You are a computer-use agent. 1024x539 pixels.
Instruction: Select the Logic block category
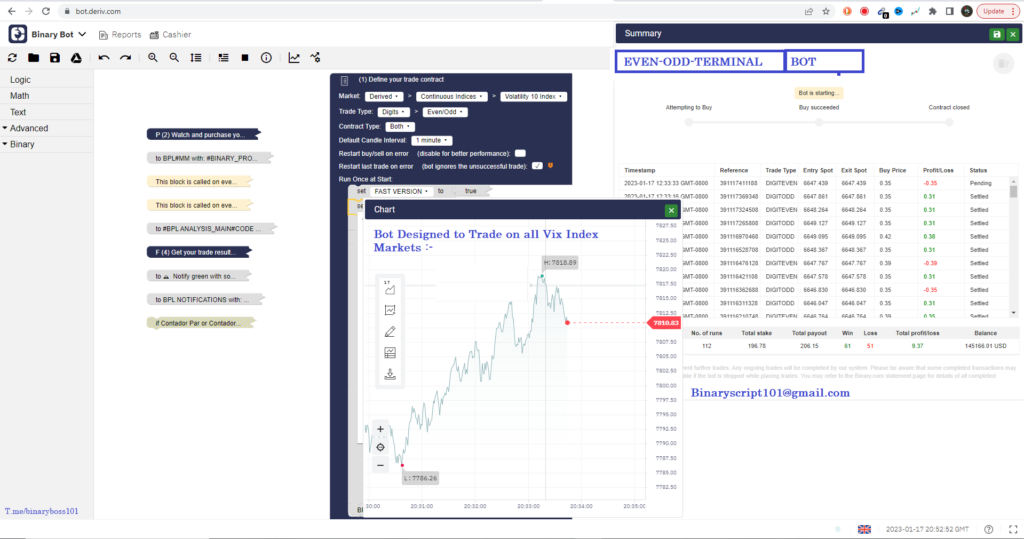[x=20, y=79]
